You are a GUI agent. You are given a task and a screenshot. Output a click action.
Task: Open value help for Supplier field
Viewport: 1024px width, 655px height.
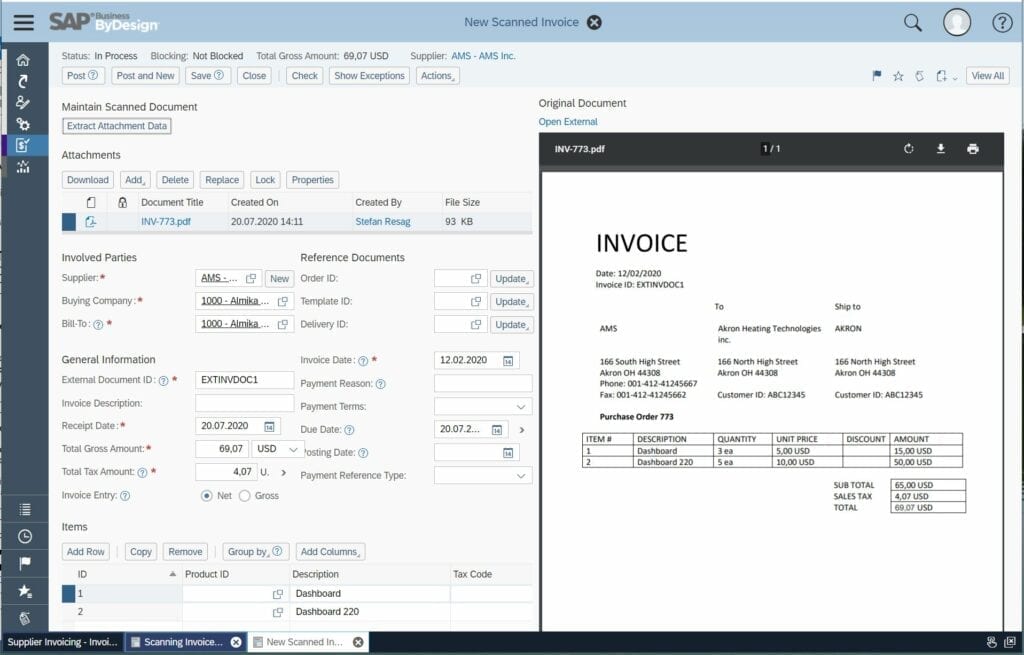point(251,278)
